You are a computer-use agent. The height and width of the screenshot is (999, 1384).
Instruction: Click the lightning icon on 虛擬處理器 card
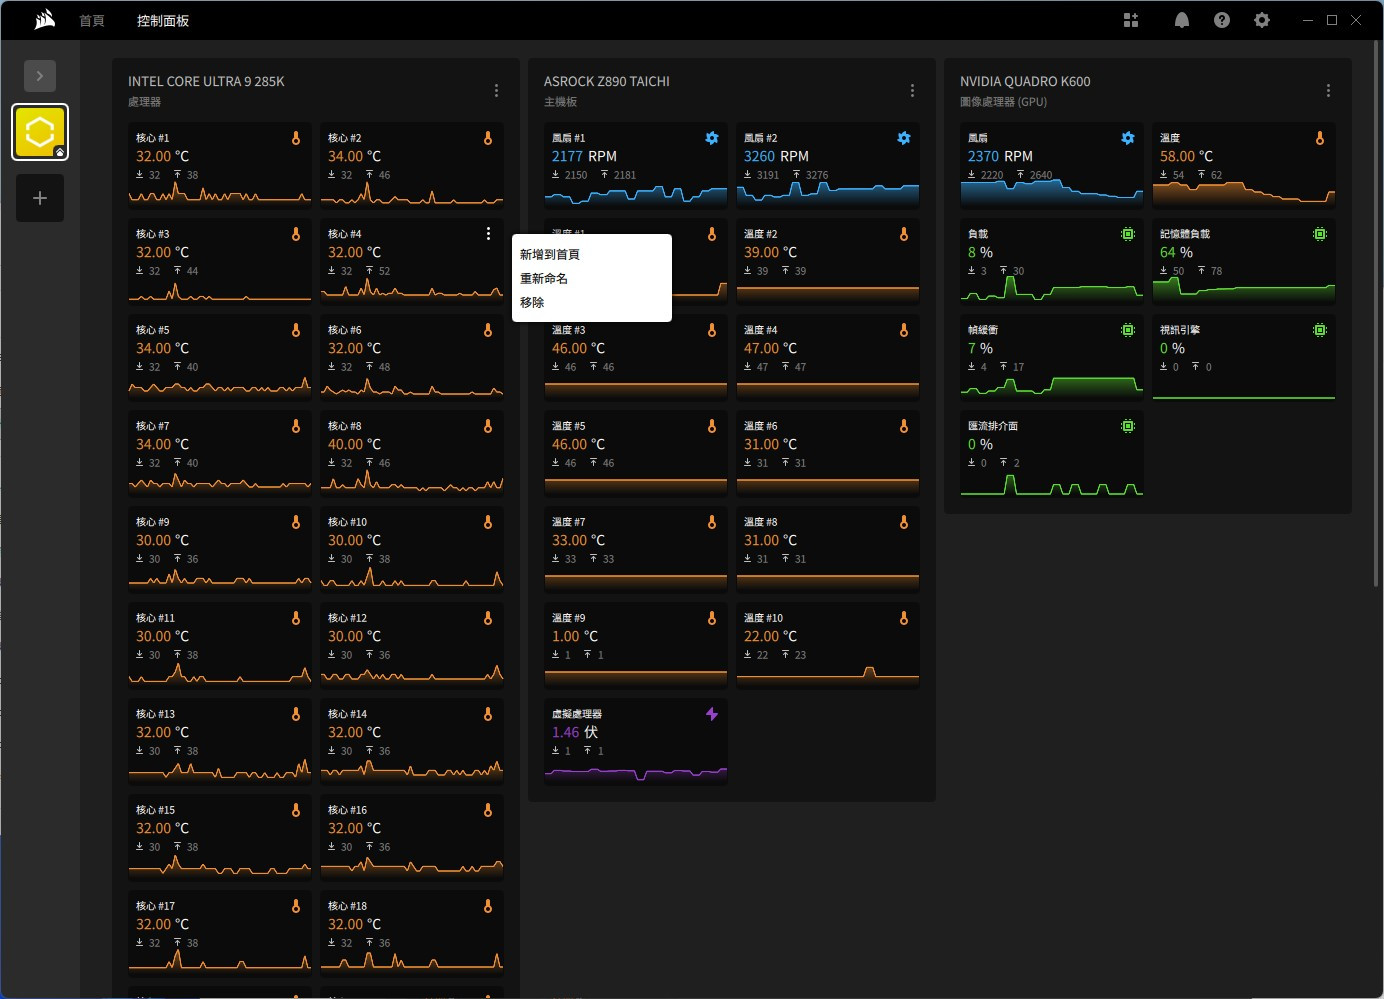click(x=712, y=714)
